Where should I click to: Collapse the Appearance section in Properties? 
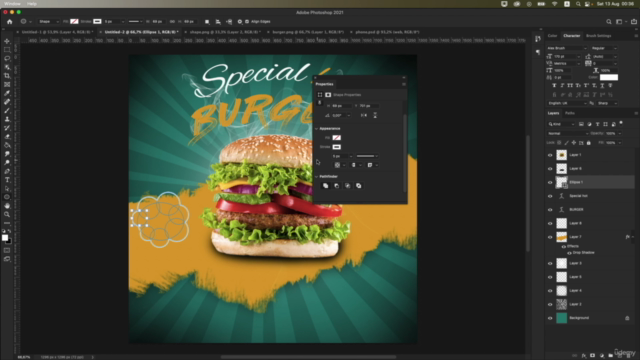click(x=316, y=129)
